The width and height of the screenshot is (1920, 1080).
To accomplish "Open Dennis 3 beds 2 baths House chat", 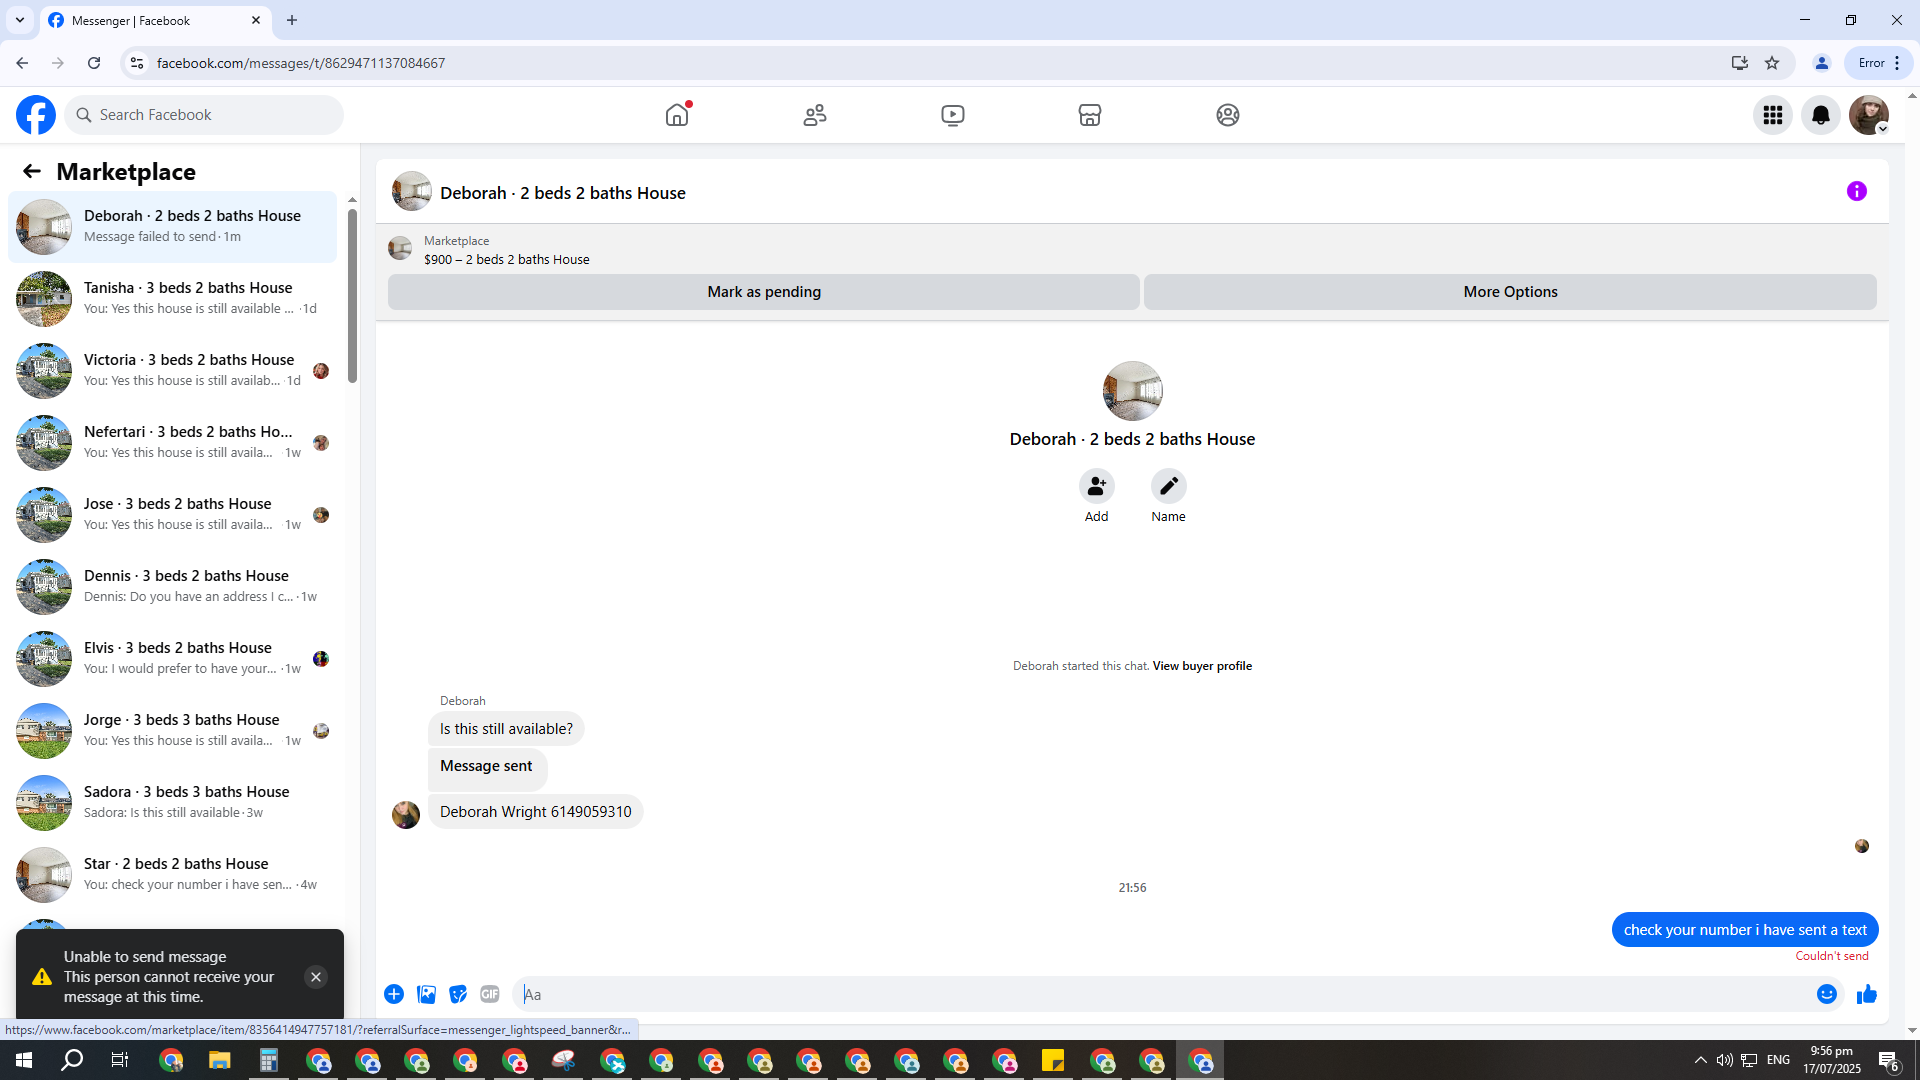I will (x=173, y=587).
